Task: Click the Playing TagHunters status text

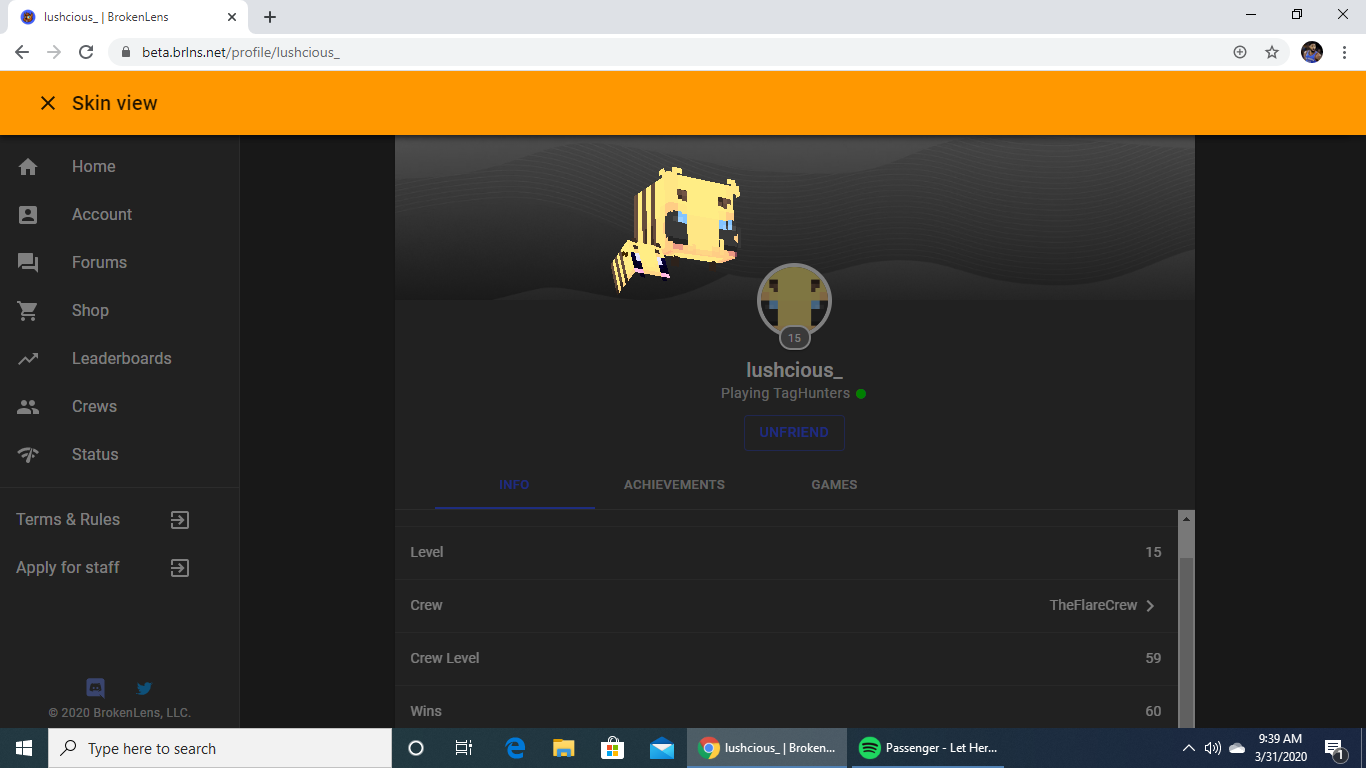Action: tap(785, 394)
